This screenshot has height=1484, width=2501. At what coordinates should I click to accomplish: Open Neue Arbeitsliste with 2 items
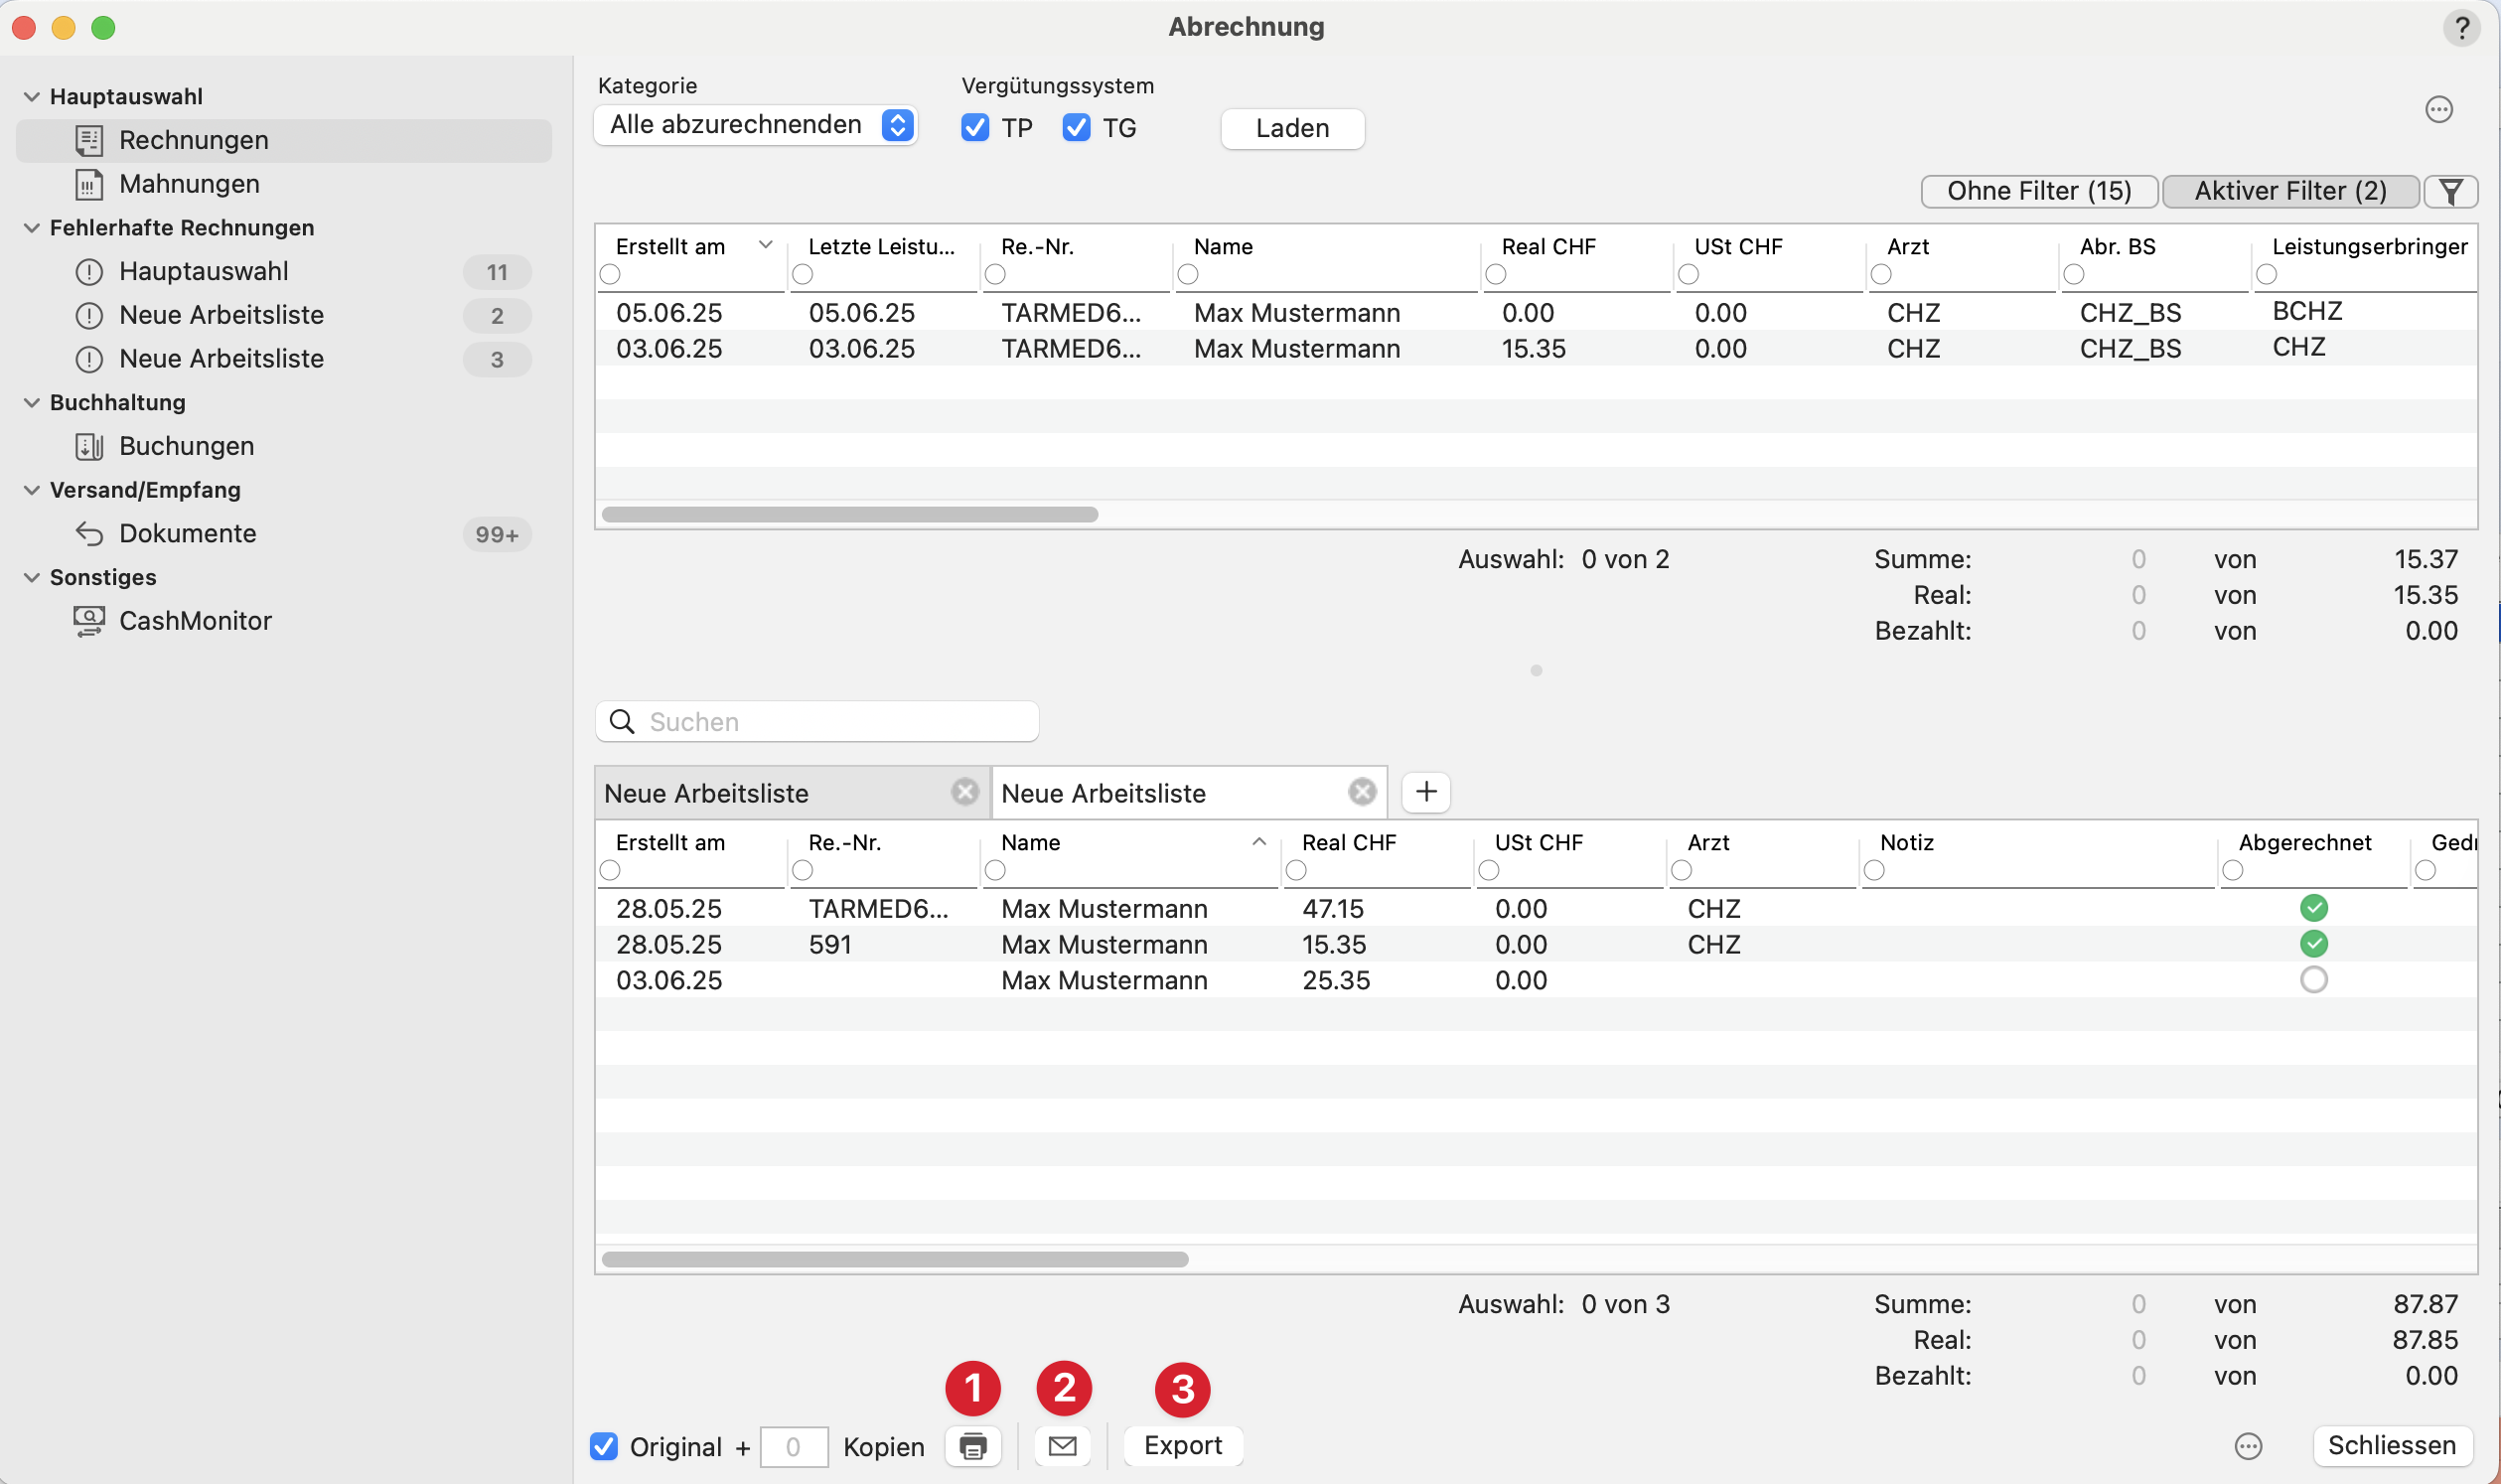[284, 315]
